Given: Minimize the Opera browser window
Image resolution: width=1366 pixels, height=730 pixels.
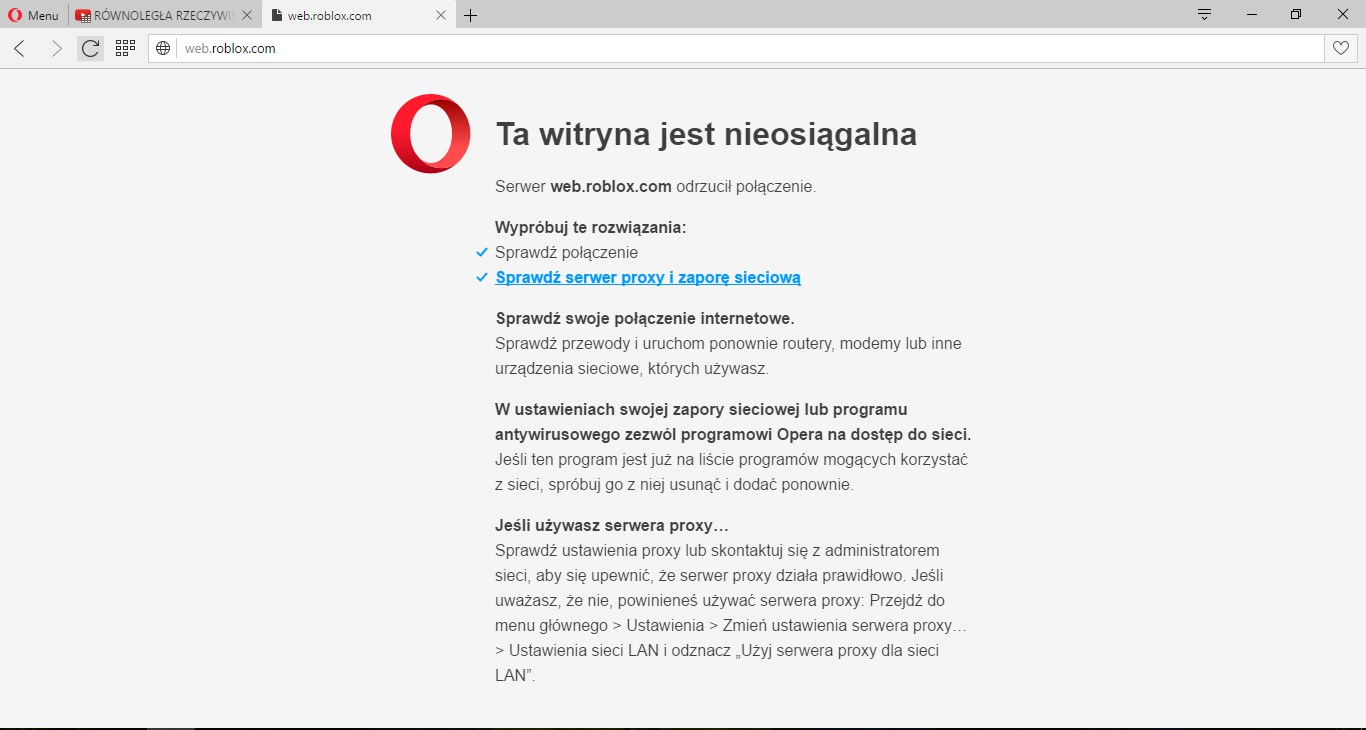Looking at the screenshot, I should [1252, 15].
